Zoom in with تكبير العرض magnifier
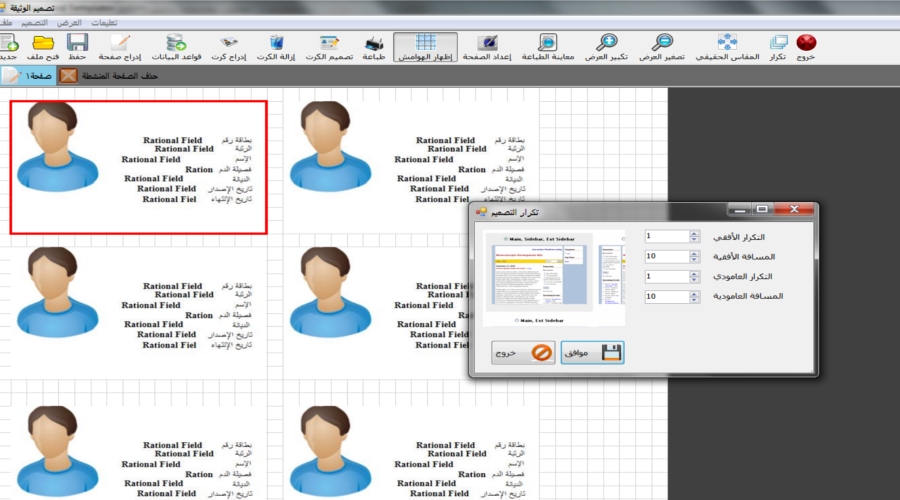The height and width of the screenshot is (500, 900). [606, 42]
